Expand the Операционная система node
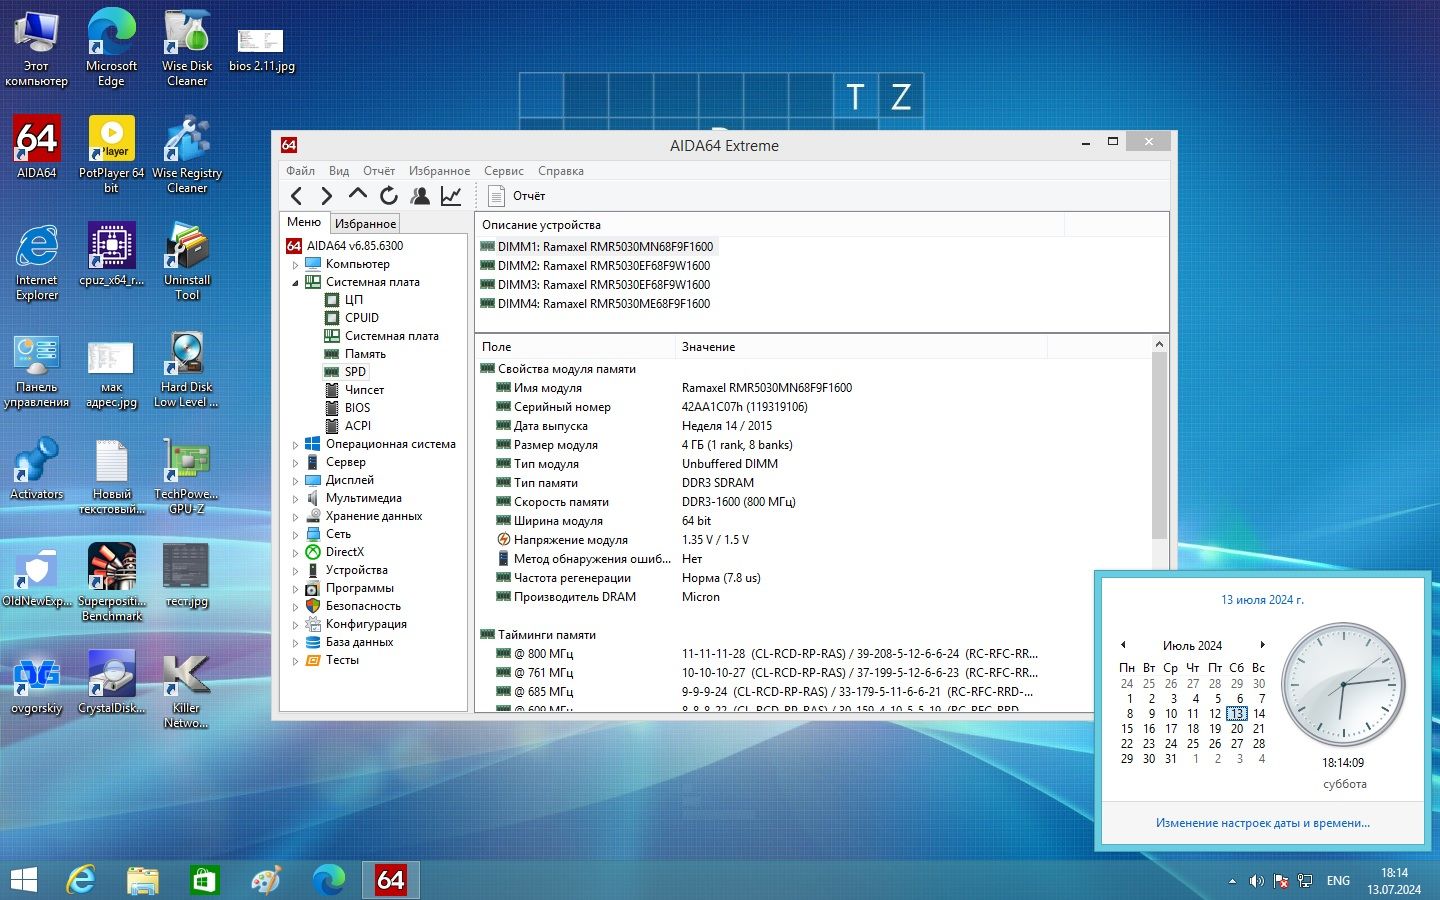Viewport: 1440px width, 900px height. 295,445
